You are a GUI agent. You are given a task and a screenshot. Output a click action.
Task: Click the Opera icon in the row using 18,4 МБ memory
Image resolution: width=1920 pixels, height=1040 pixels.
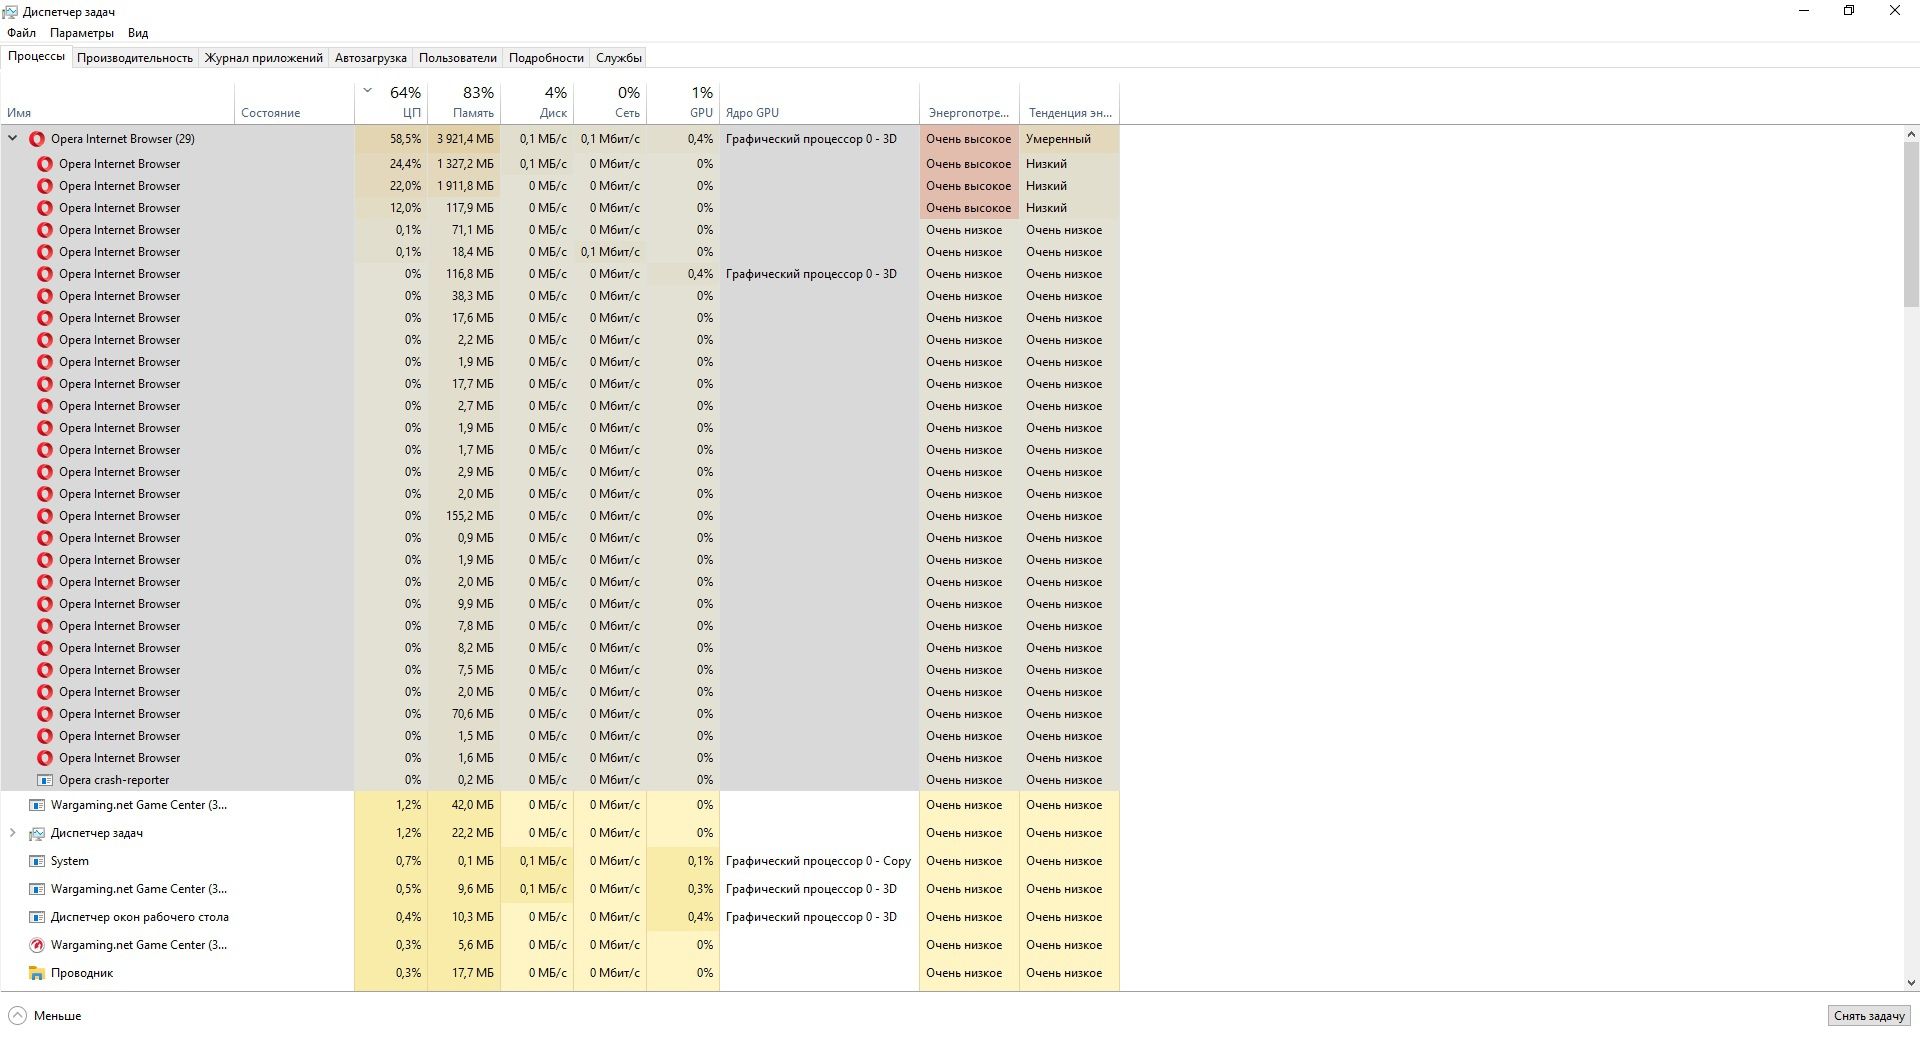(45, 252)
